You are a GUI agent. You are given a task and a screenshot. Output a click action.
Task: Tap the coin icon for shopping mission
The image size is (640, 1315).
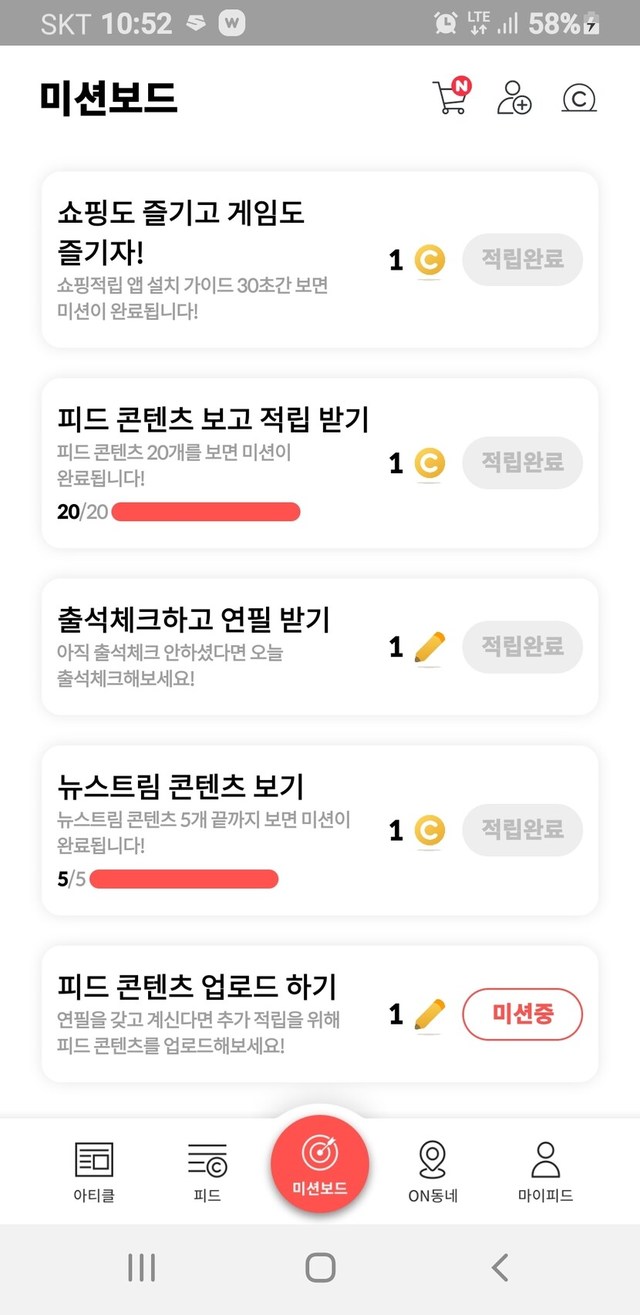pos(429,260)
